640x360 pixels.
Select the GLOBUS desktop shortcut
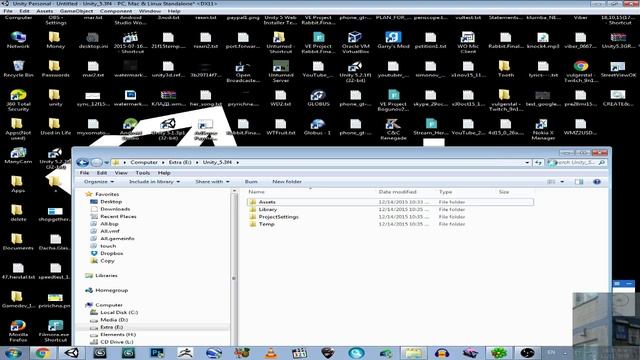pyautogui.click(x=318, y=98)
